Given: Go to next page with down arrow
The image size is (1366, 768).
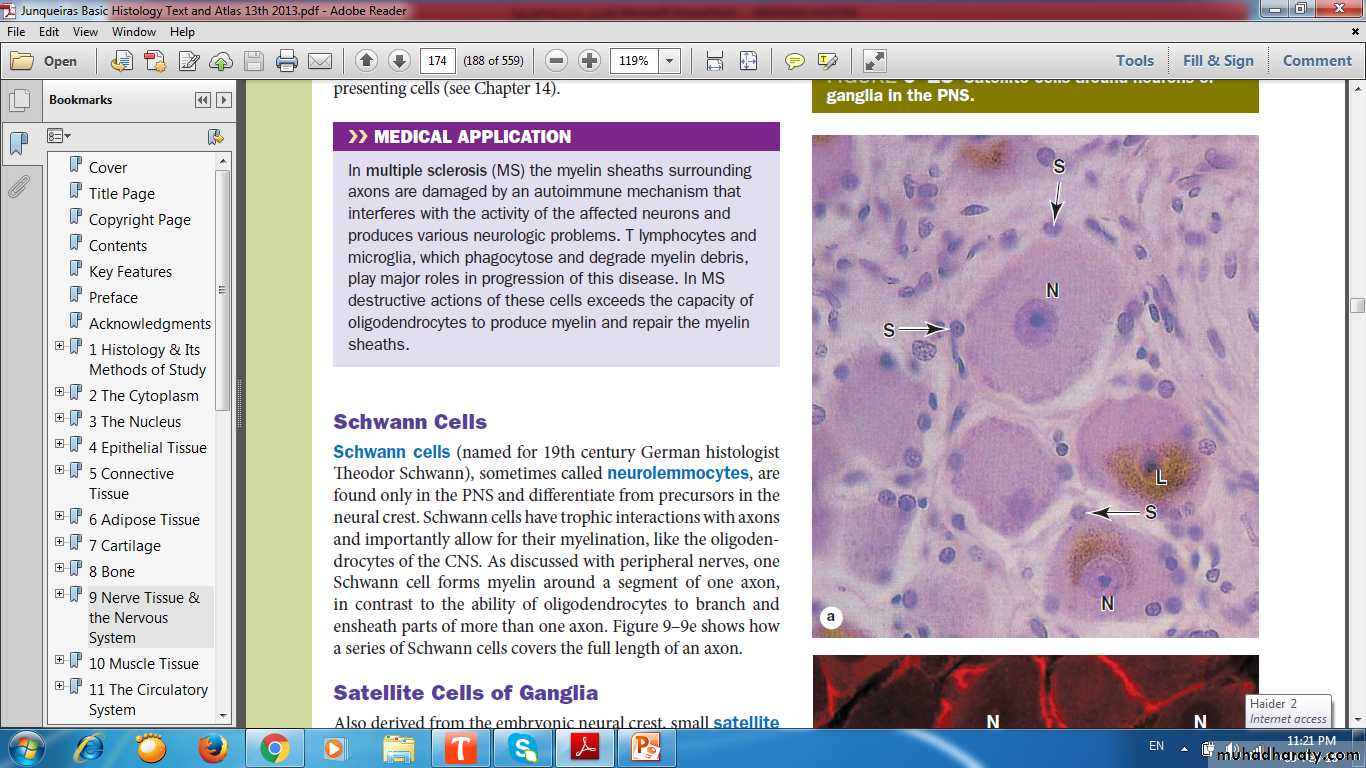Looking at the screenshot, I should click(399, 61).
